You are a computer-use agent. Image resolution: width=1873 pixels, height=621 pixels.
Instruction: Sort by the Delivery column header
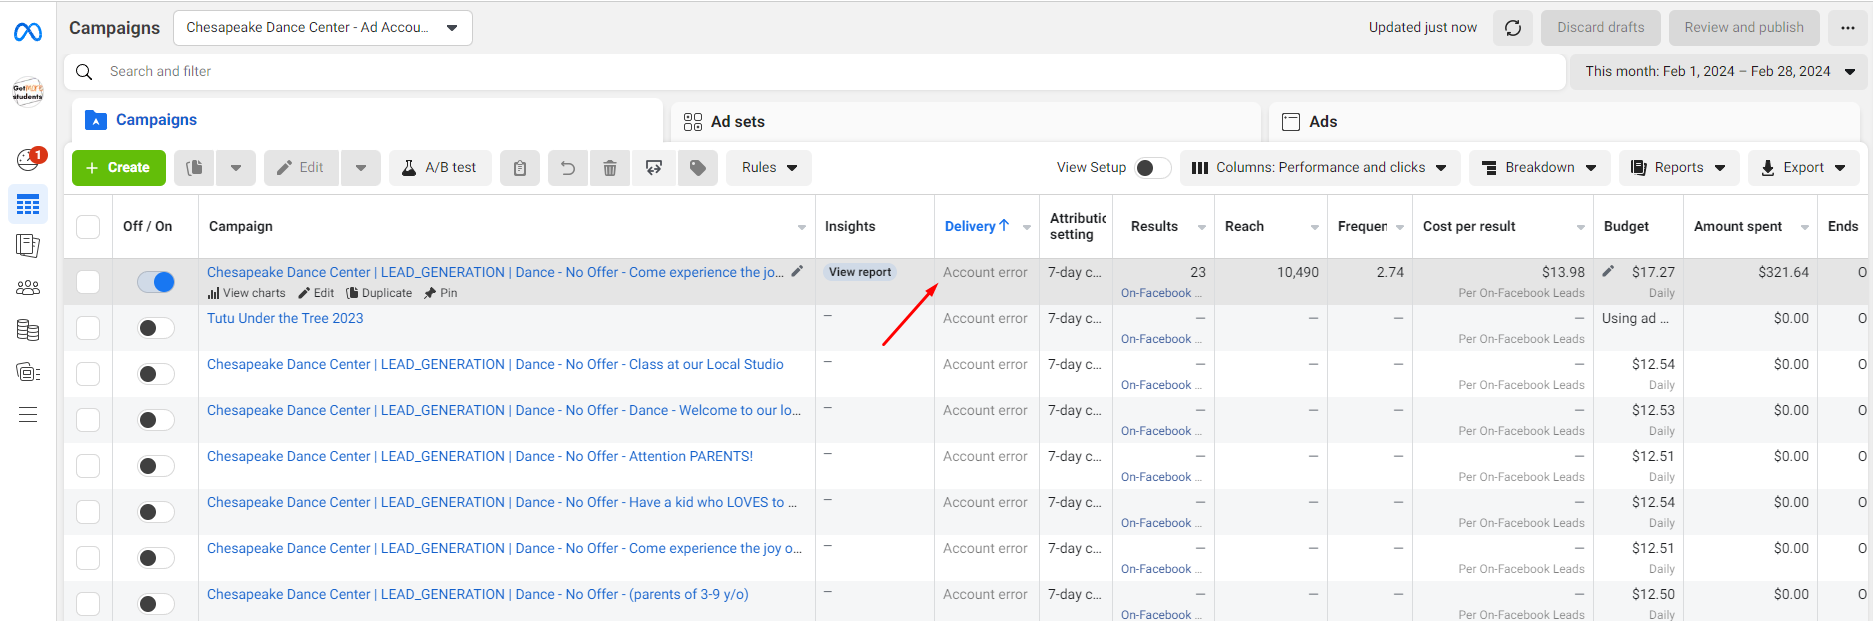[x=976, y=226]
